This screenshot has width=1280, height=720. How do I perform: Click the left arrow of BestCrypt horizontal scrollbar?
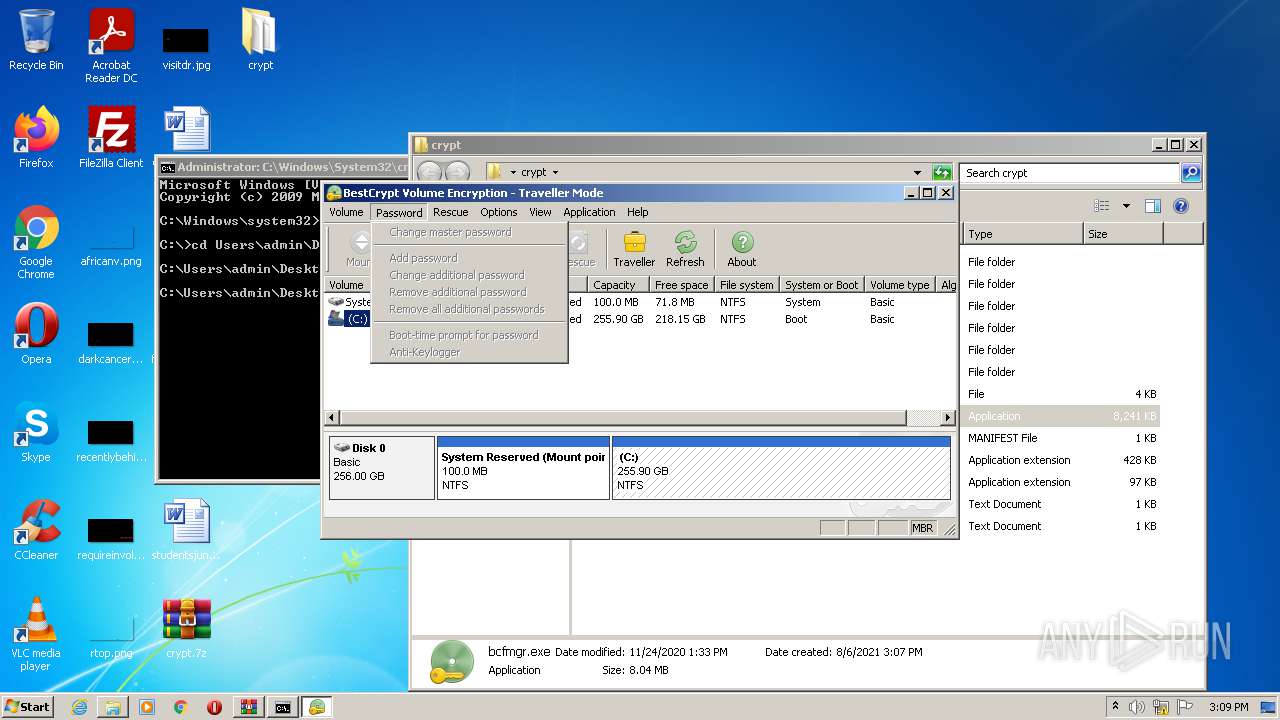[x=333, y=418]
